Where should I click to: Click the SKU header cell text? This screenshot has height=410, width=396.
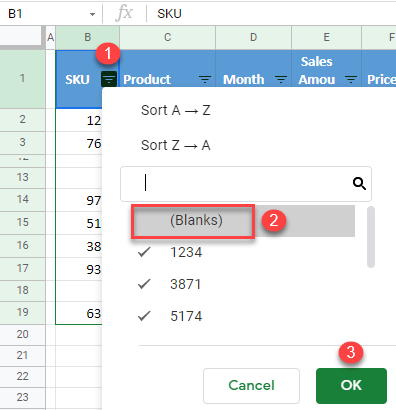[77, 80]
